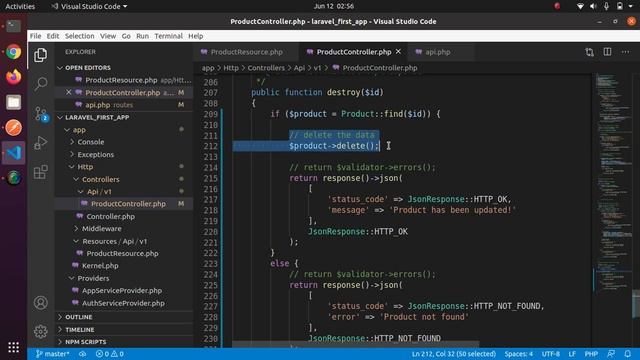The height and width of the screenshot is (360, 640).
Task: Open errors and warnings count in status bar
Action: click(109, 354)
